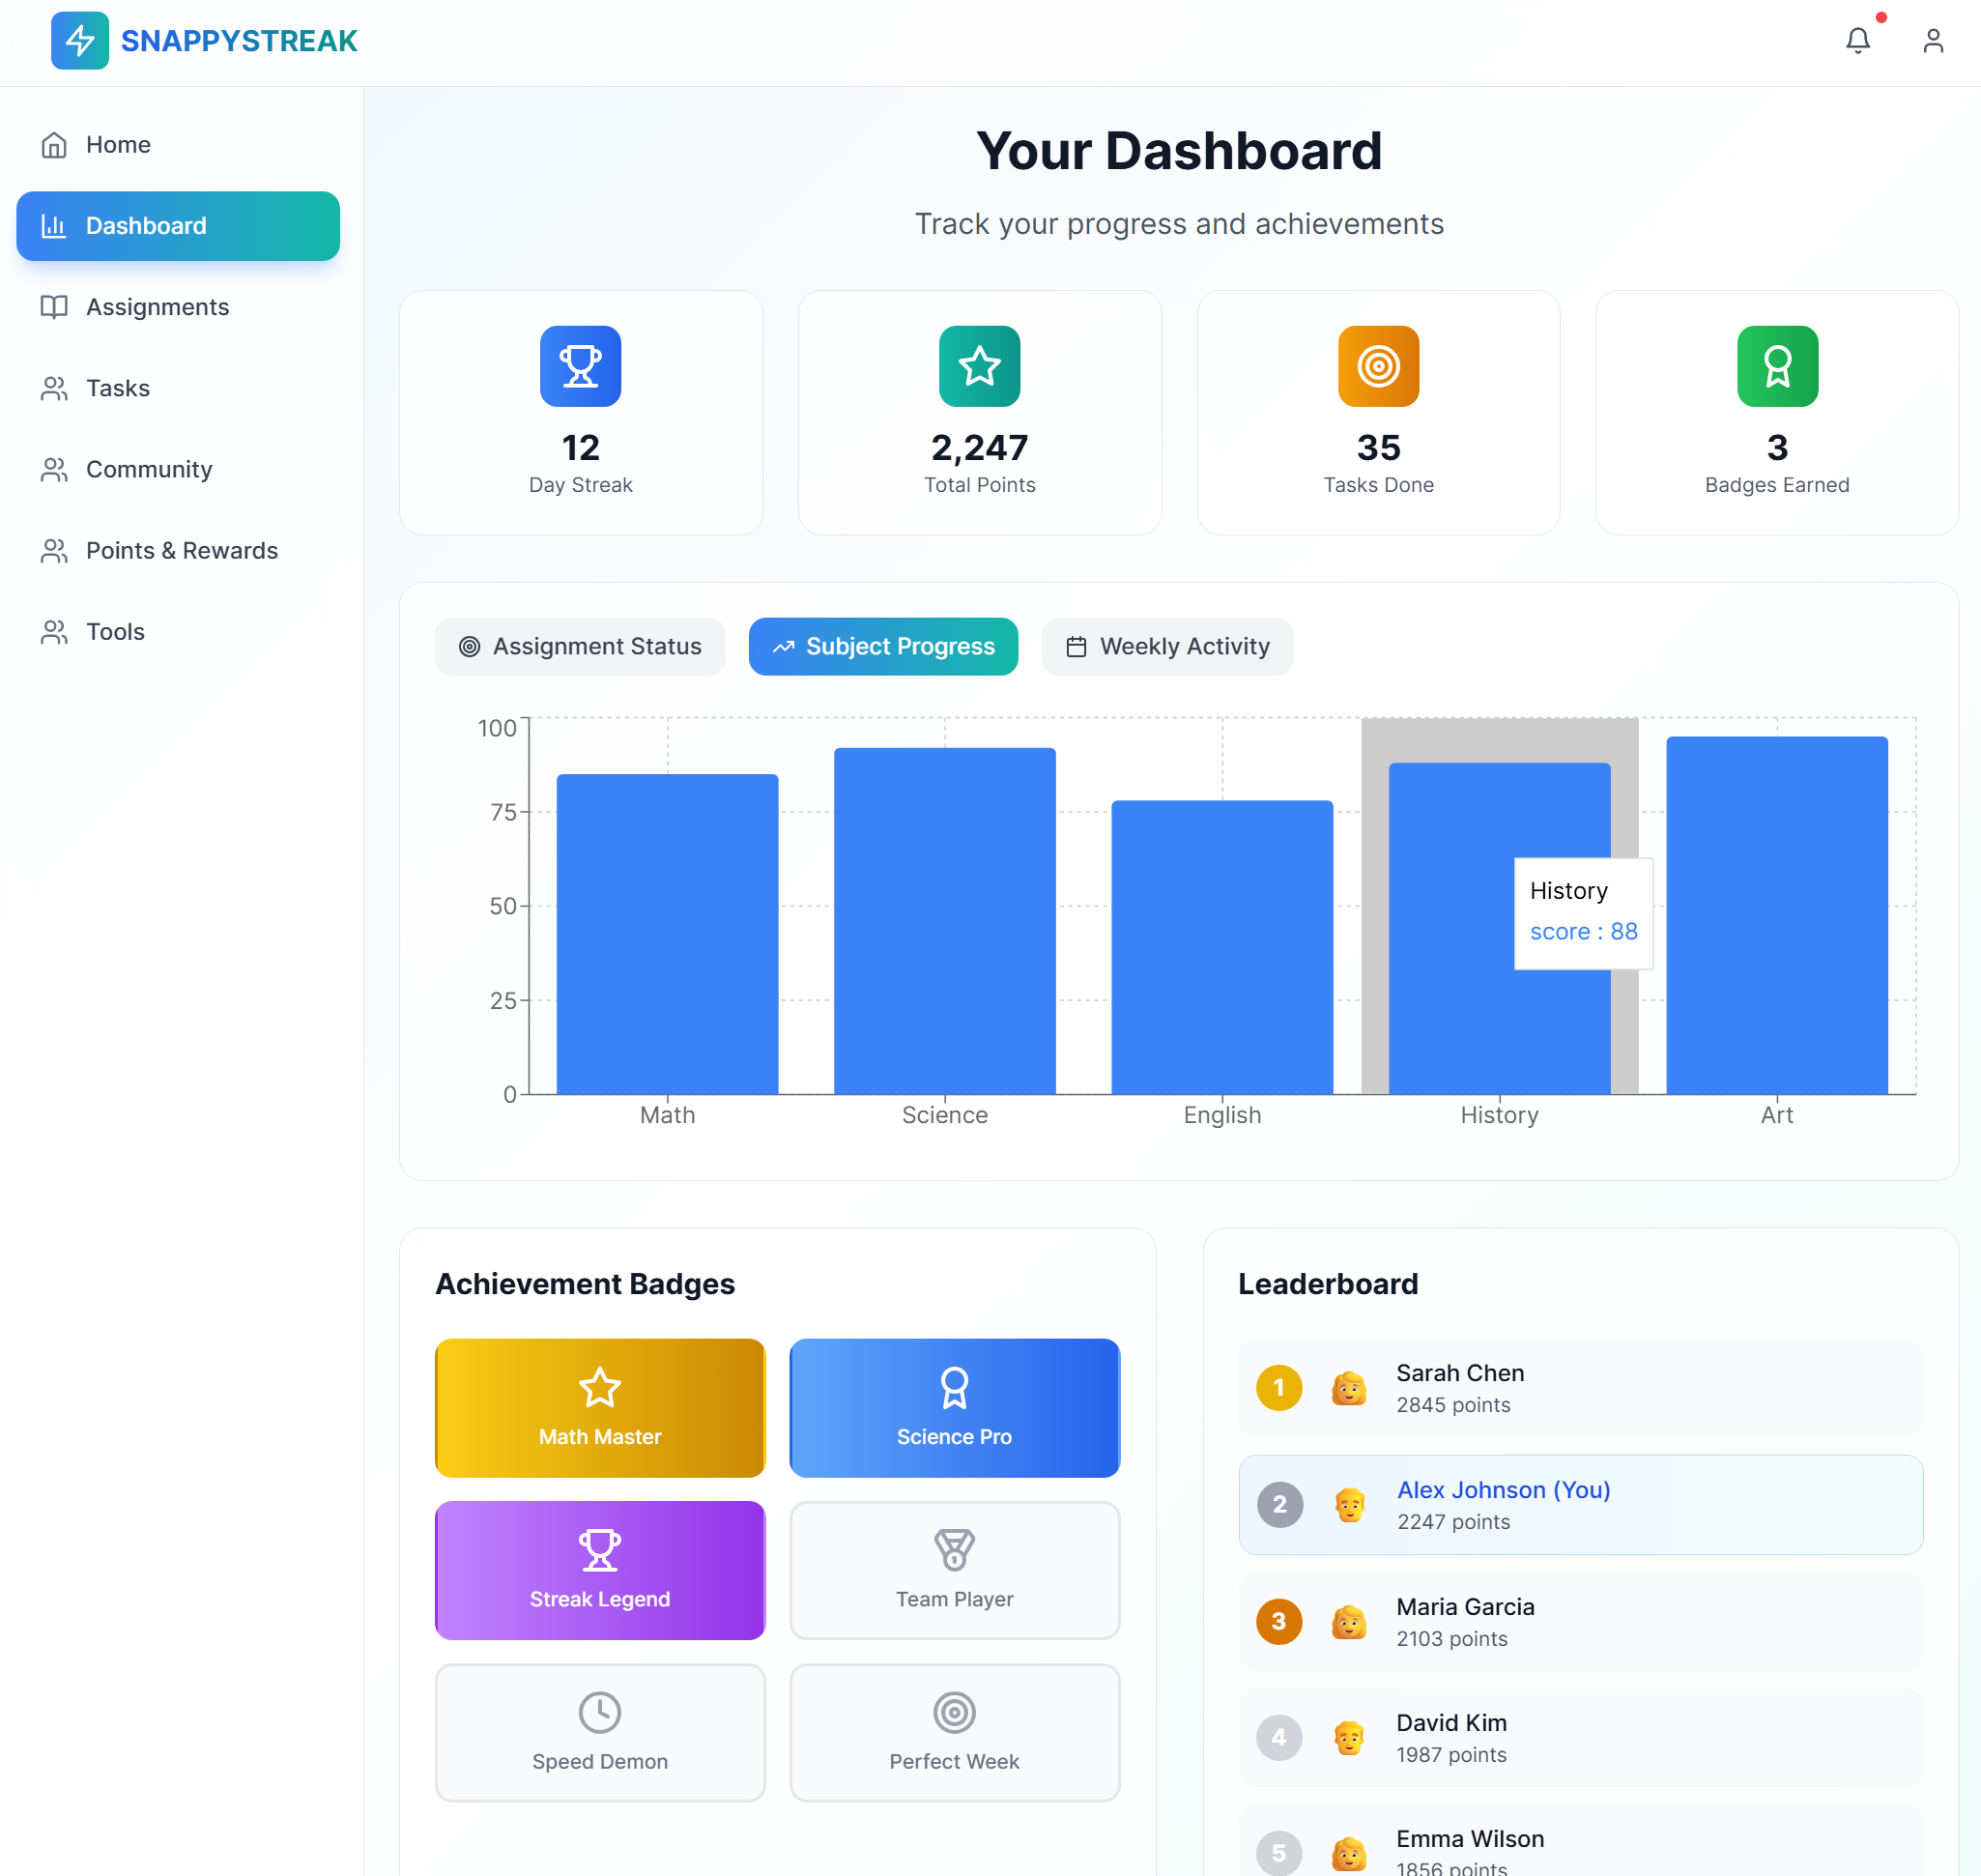Open Assignments in the sidebar
1981x1876 pixels.
click(157, 307)
